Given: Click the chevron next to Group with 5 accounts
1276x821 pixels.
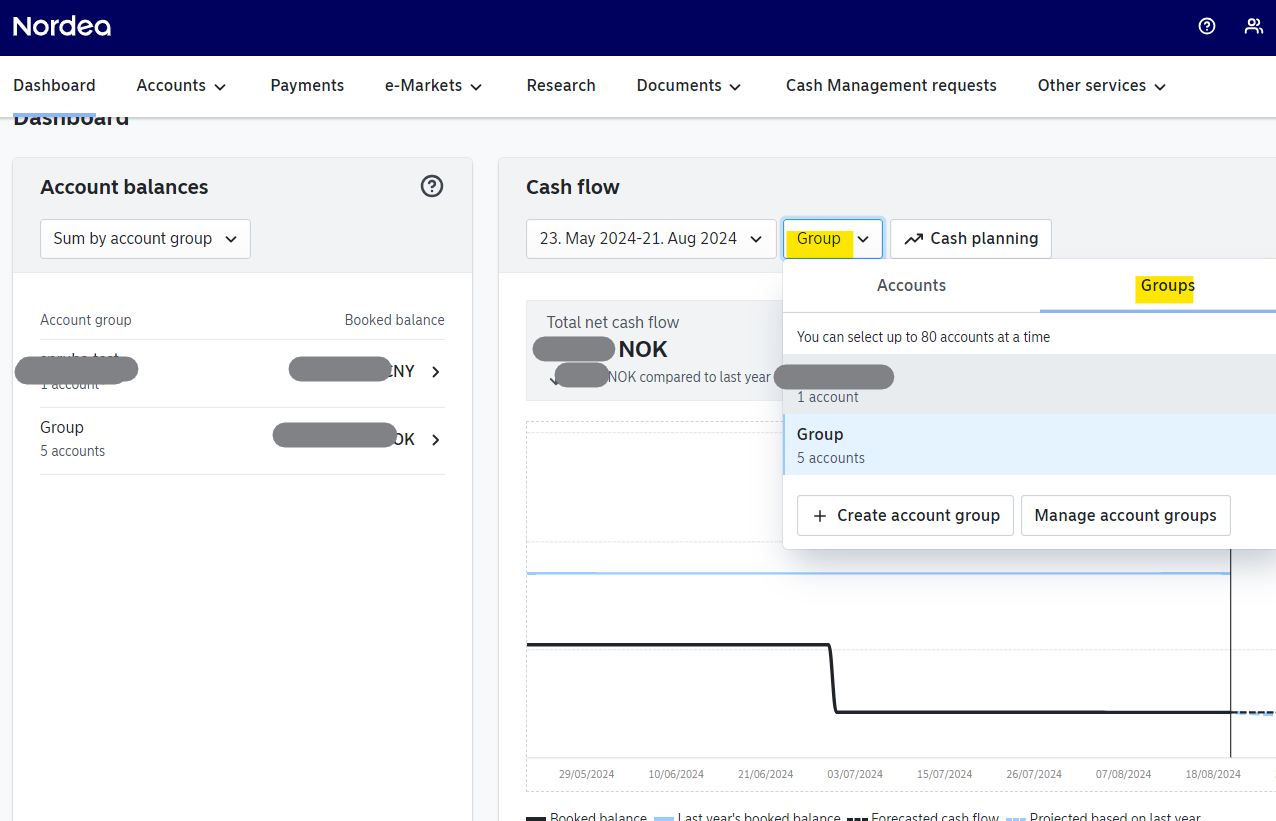Looking at the screenshot, I should point(434,439).
